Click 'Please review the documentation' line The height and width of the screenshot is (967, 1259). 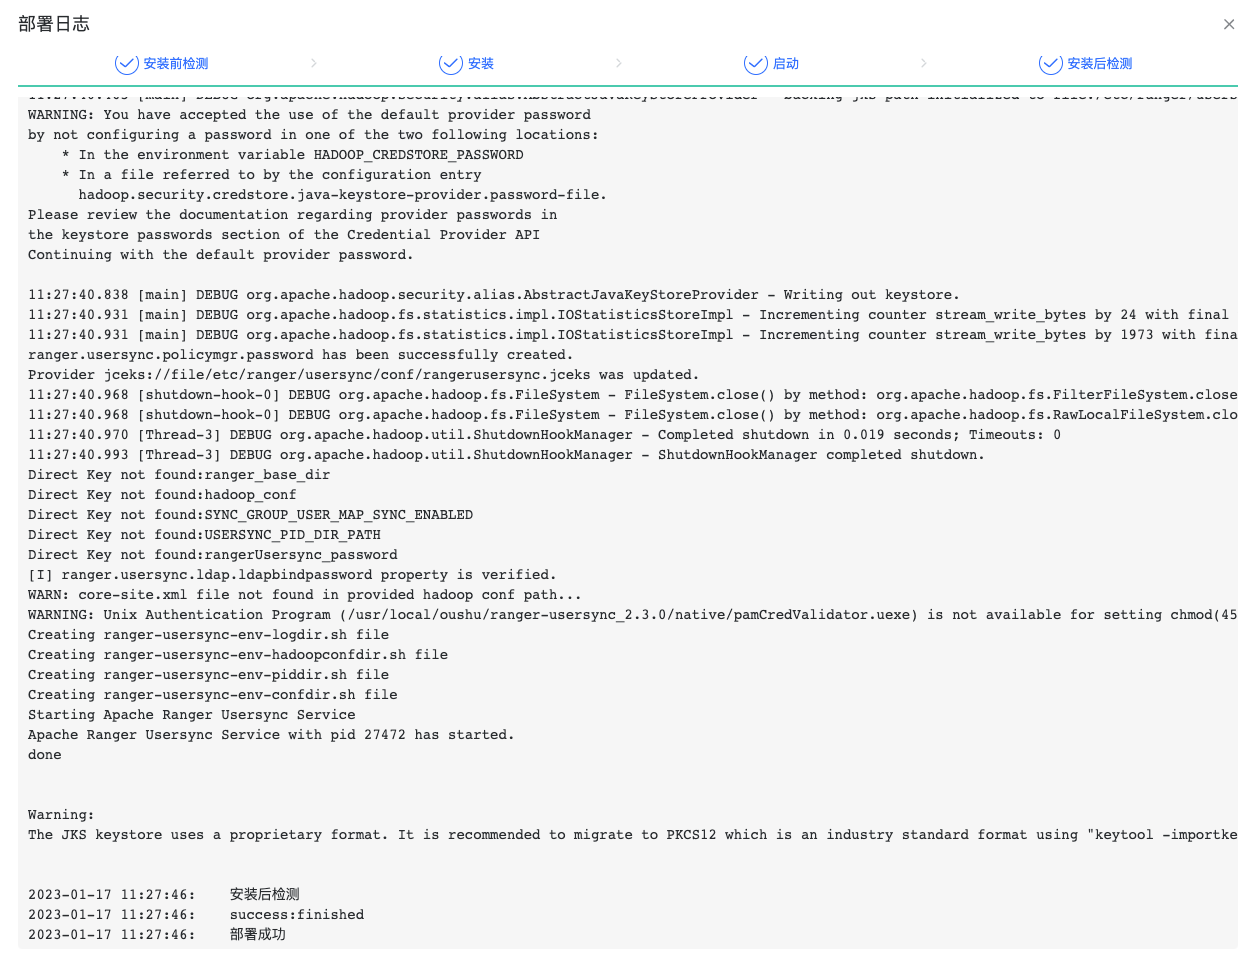pyautogui.click(x=293, y=215)
